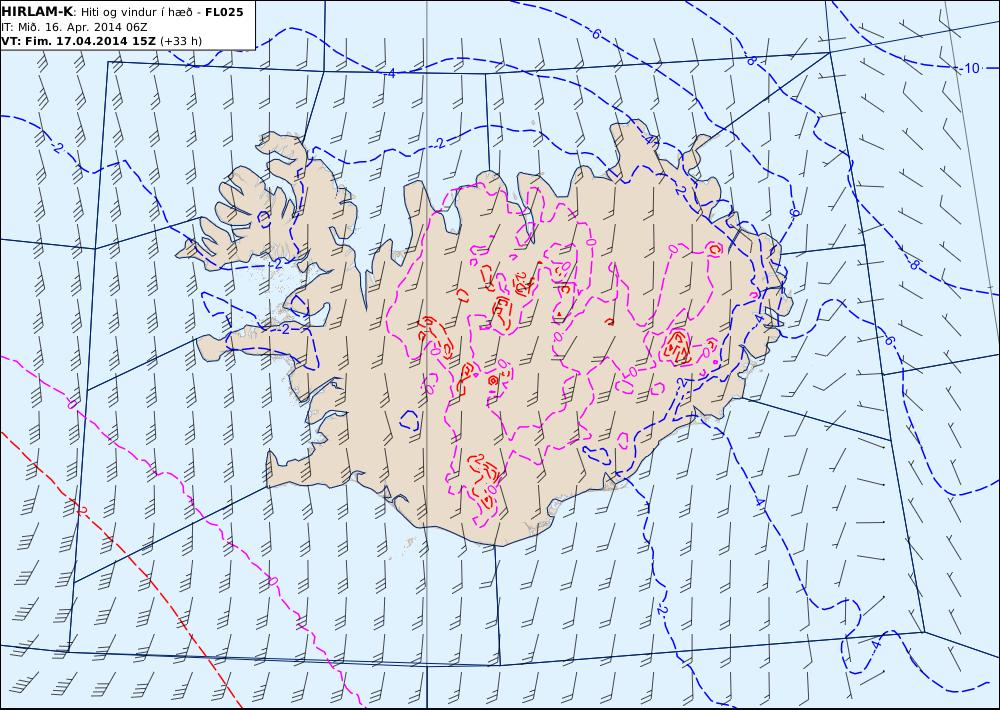Click the FL025 flight level label
1000x710 pixels.
click(x=224, y=12)
